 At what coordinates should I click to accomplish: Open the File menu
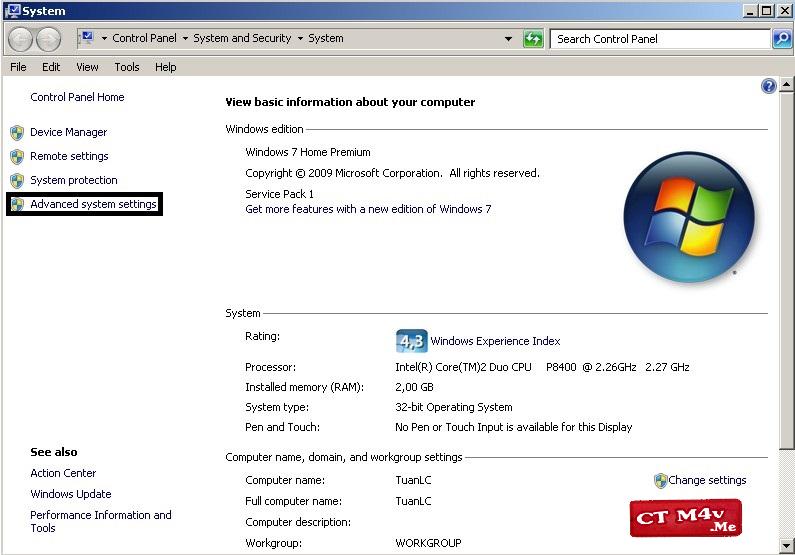(18, 67)
